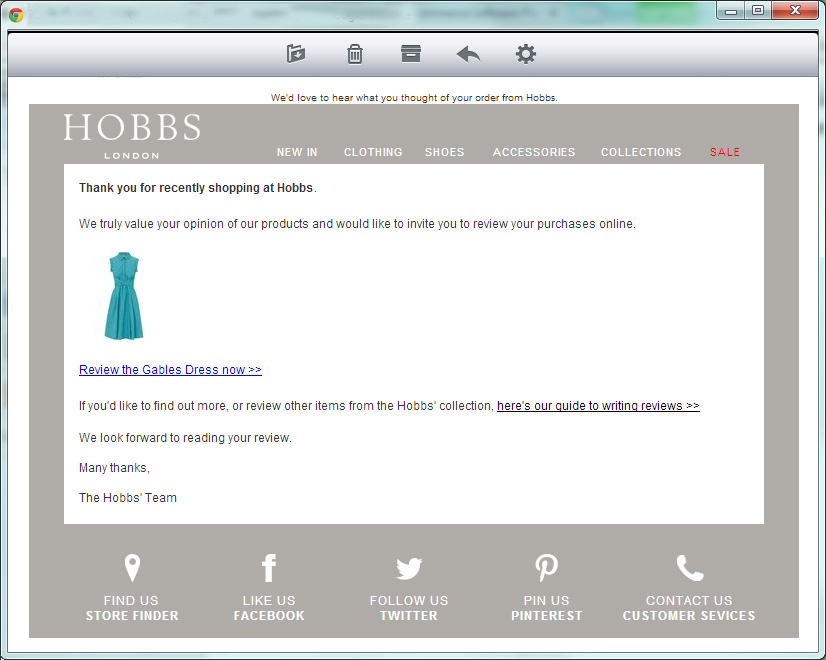826x660 pixels.
Task: Click the Like Us Facebook label
Action: click(x=269, y=608)
